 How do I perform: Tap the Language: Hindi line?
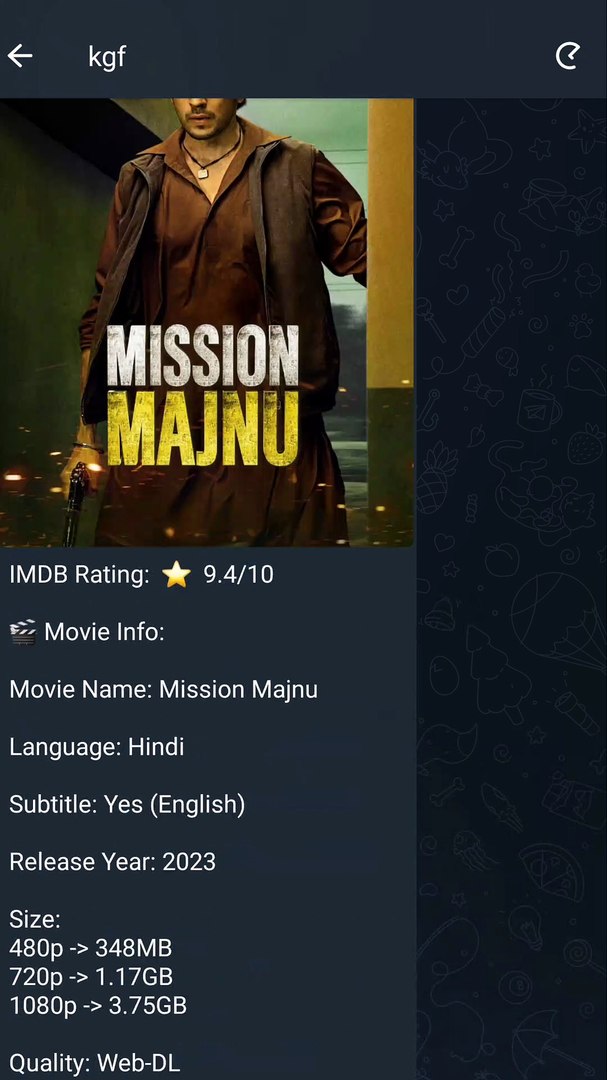[96, 747]
